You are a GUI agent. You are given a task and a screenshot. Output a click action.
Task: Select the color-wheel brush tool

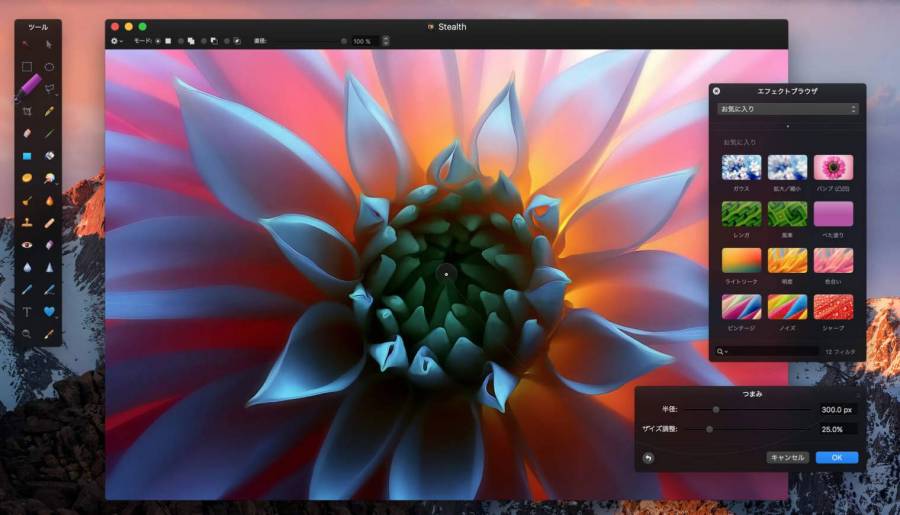(49, 178)
